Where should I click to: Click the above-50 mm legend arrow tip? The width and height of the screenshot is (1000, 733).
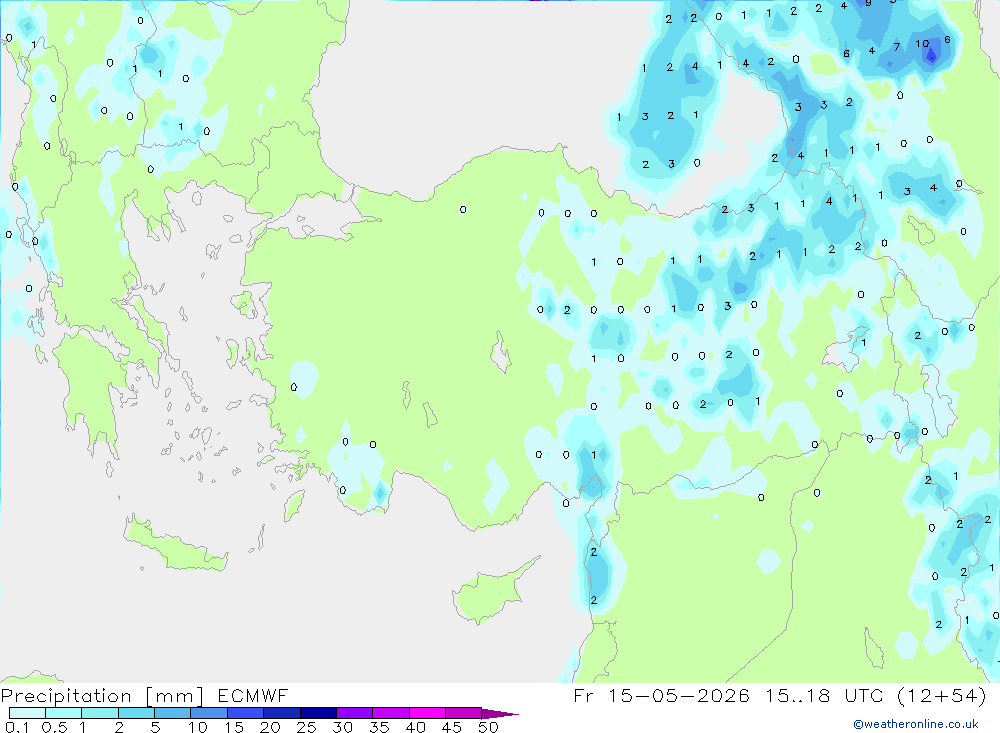500,714
